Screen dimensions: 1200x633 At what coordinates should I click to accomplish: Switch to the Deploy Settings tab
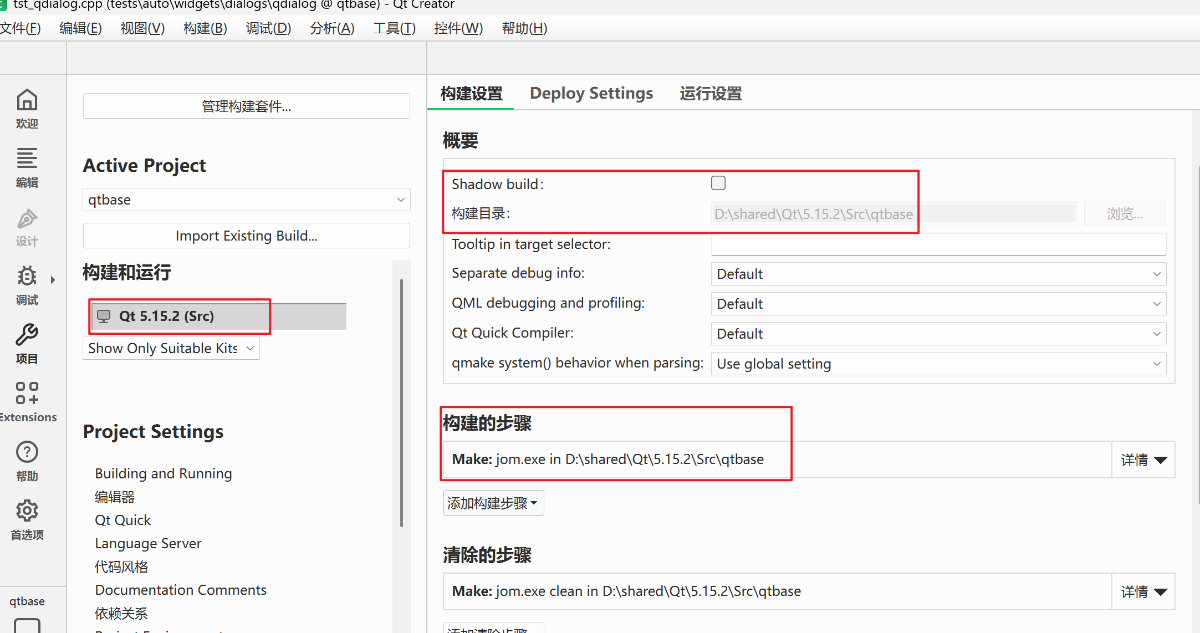[591, 93]
